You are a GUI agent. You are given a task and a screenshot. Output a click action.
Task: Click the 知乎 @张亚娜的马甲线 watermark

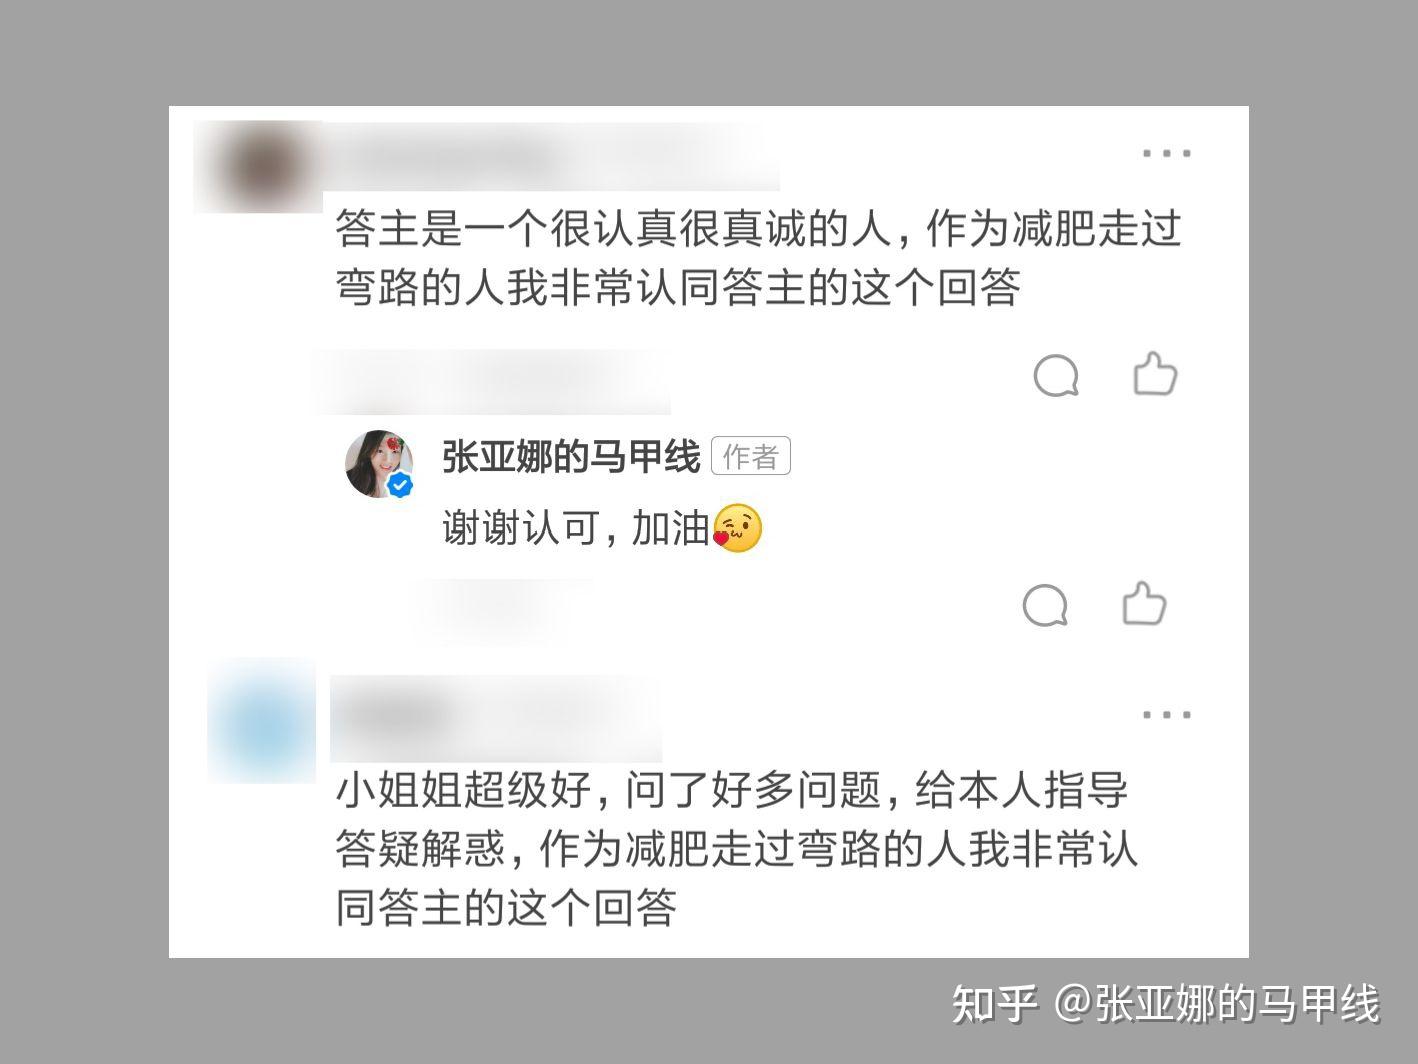1166,1005
